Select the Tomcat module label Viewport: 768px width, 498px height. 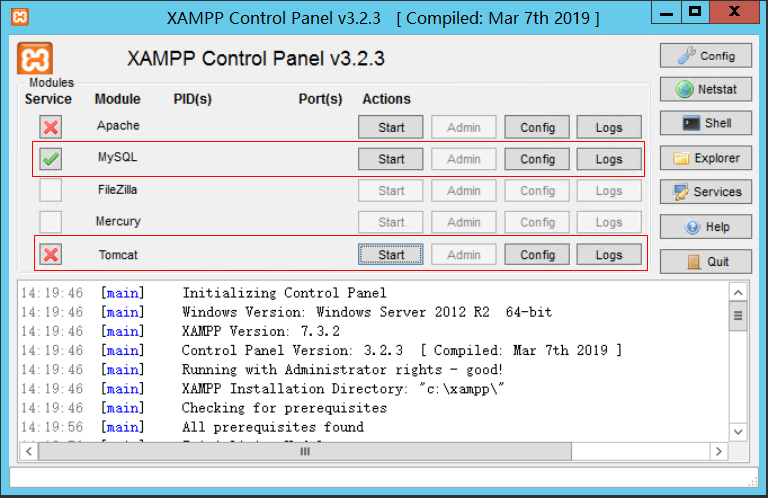[x=118, y=255]
